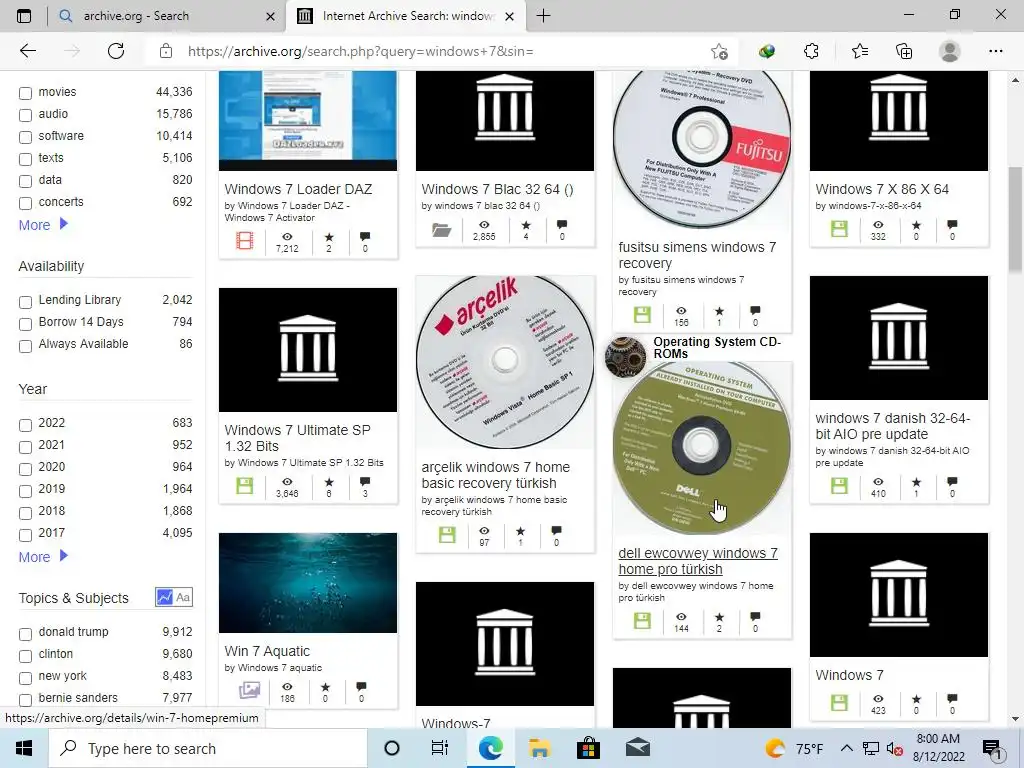This screenshot has width=1024, height=768.
Task: Click views eye icon on arçelik card
Action: click(x=484, y=531)
